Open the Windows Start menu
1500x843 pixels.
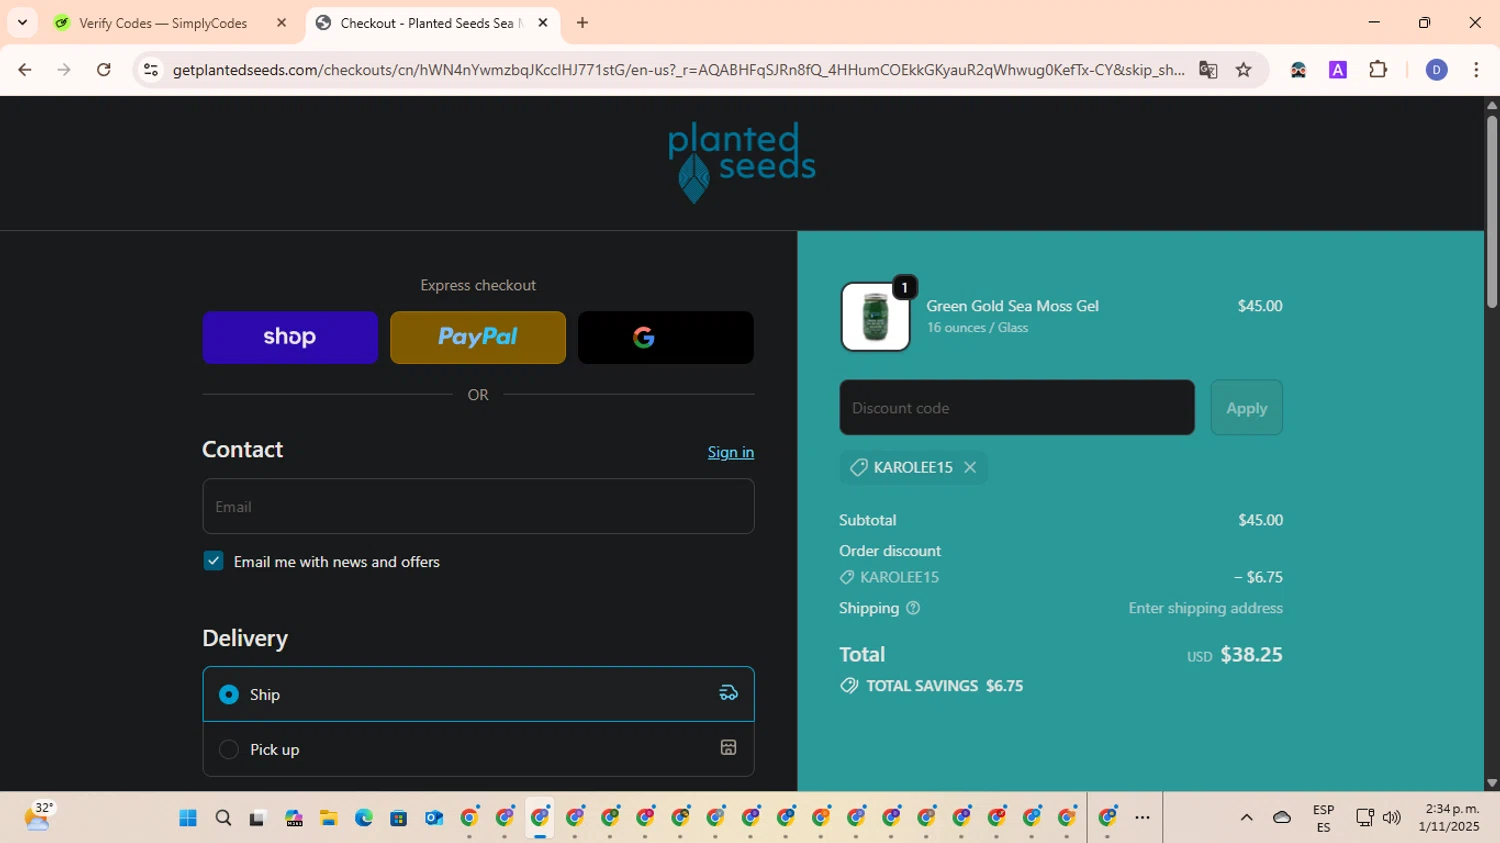pos(188,818)
